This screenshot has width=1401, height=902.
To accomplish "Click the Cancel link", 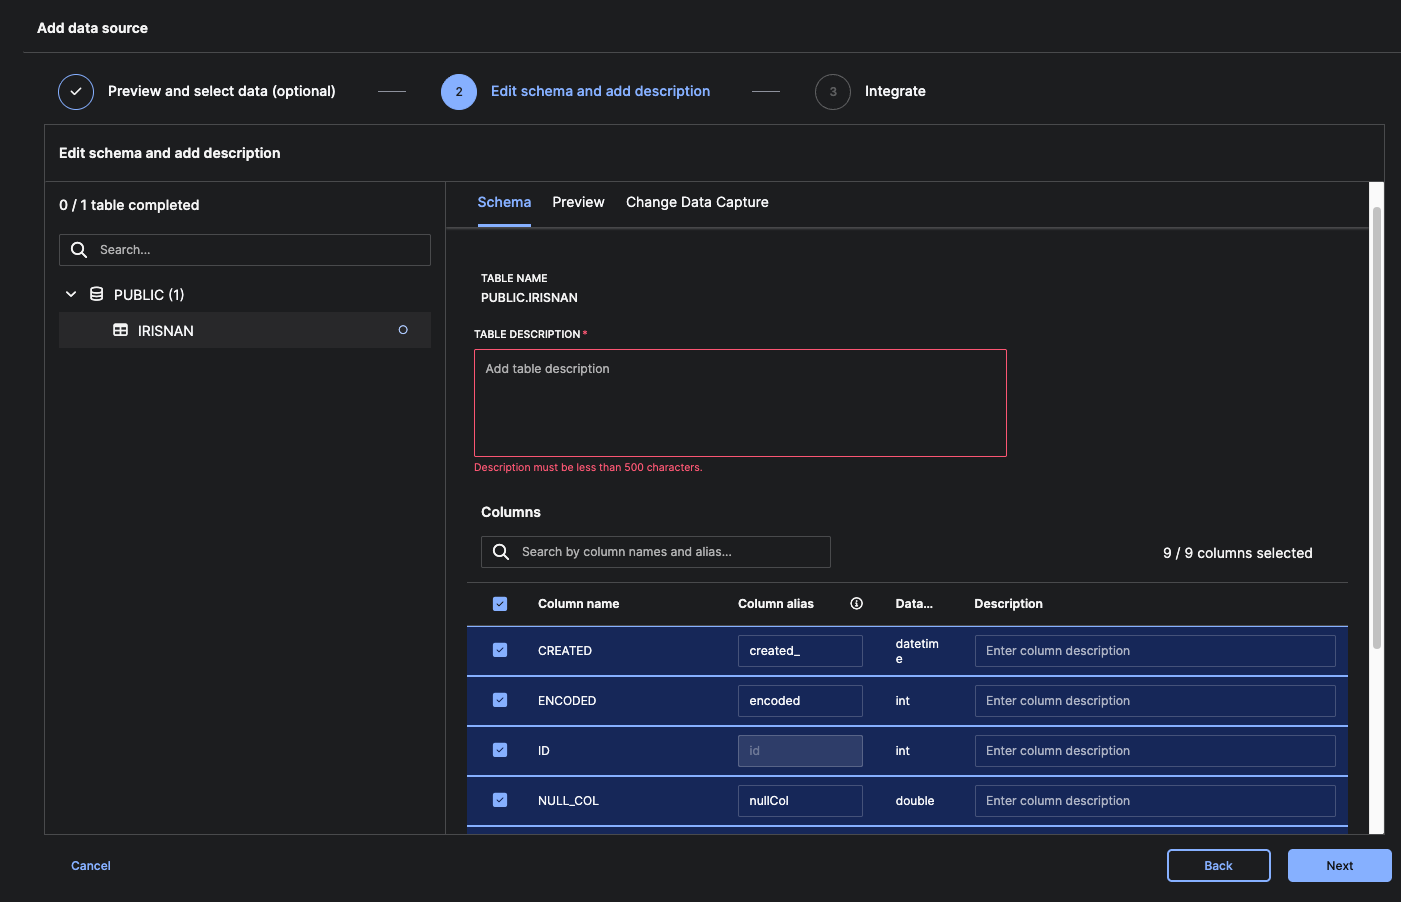I will click(91, 866).
